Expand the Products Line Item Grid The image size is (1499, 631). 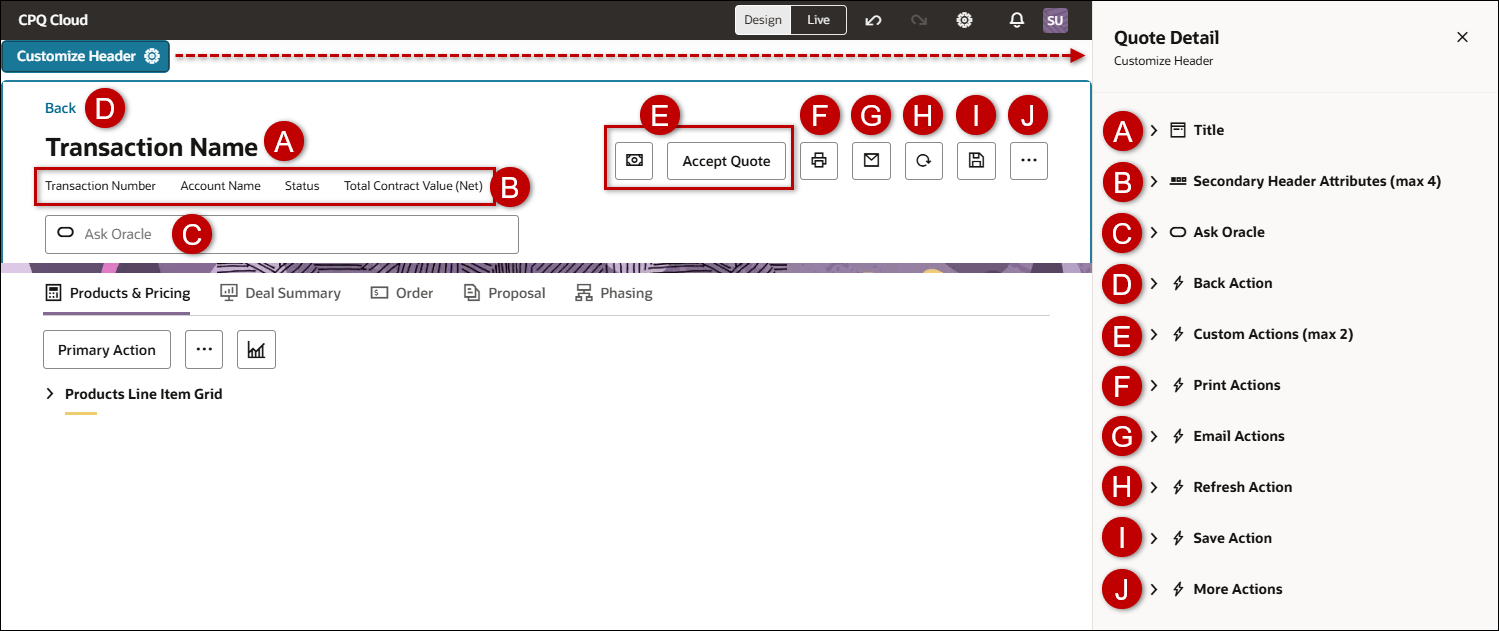pos(50,394)
